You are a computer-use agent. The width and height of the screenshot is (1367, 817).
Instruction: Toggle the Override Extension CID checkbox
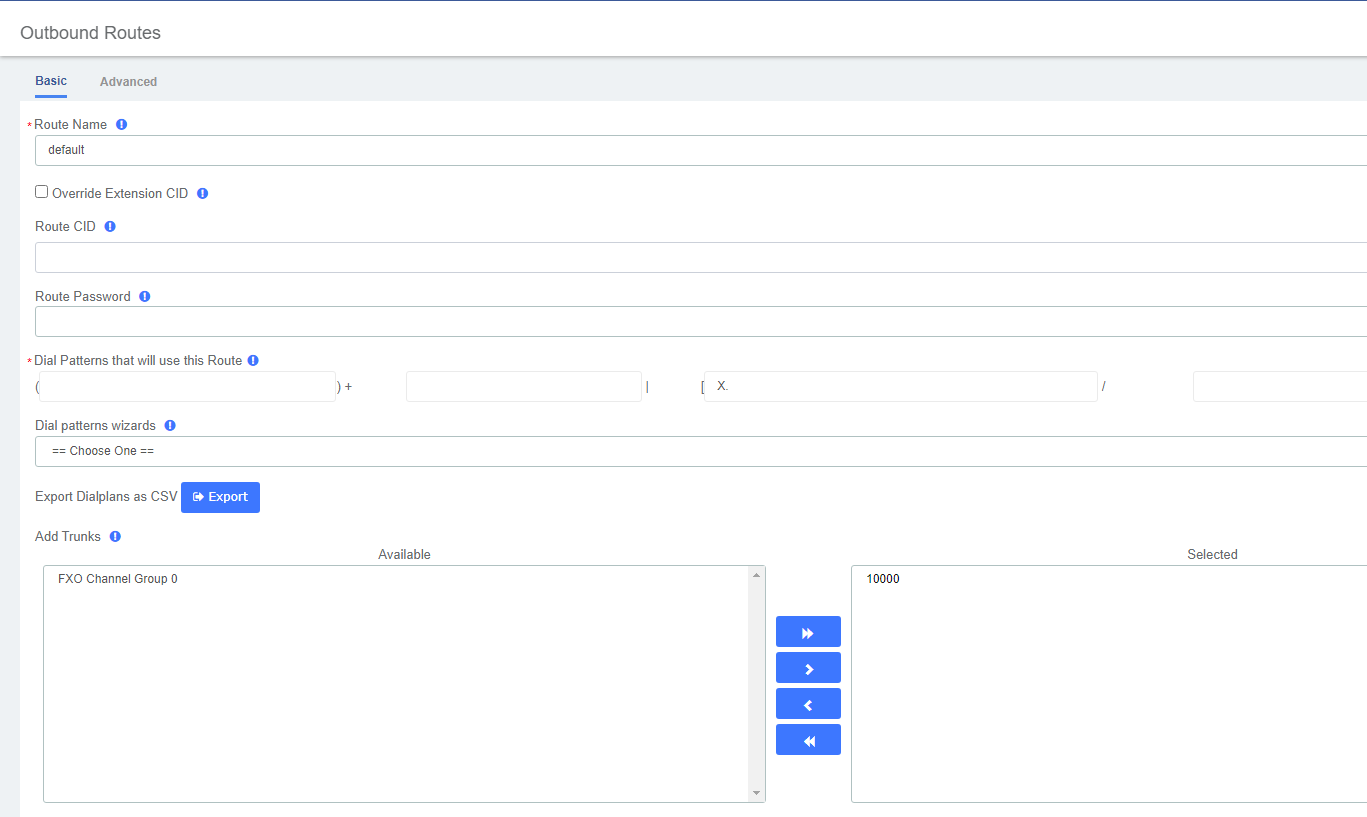coord(42,192)
